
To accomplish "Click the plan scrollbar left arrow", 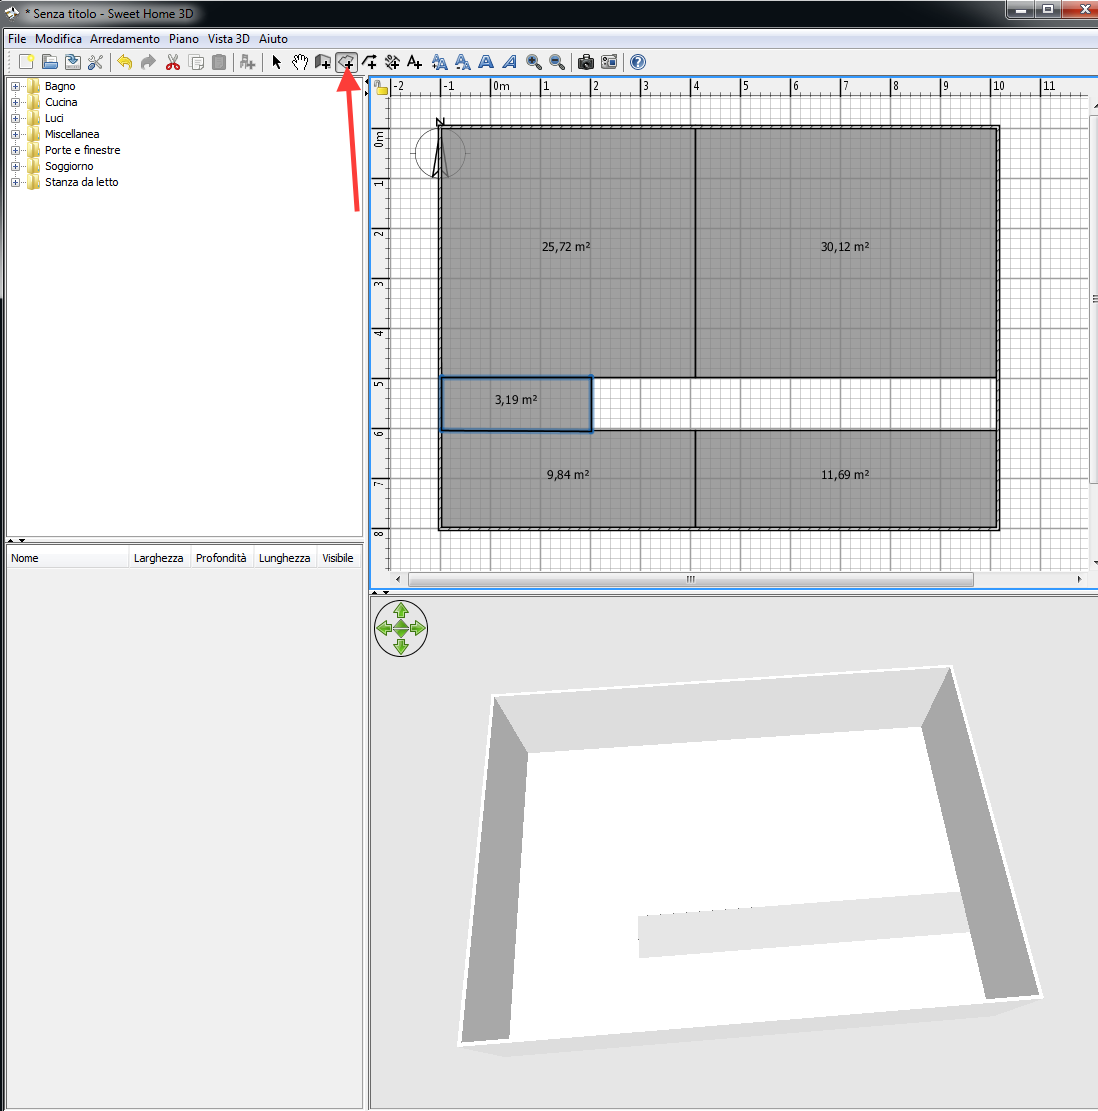I will pos(397,580).
